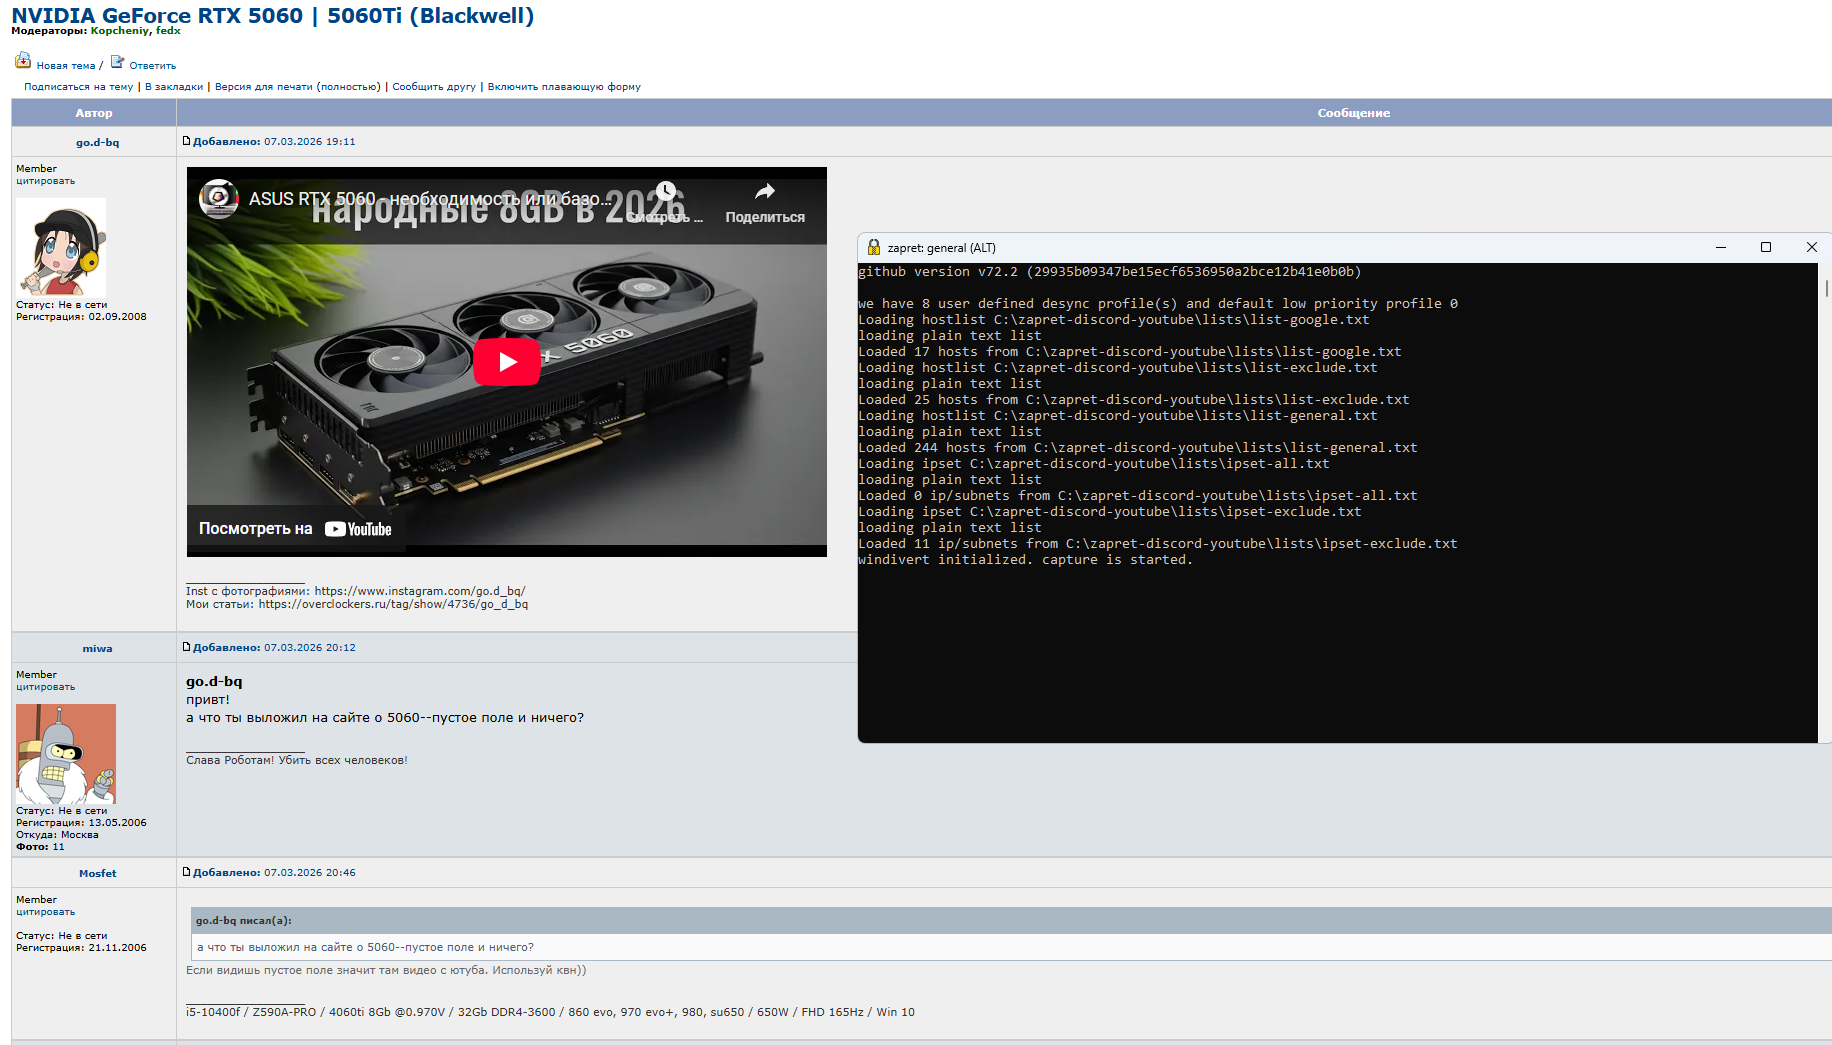
Task: Click the Автор column header
Action: click(x=94, y=113)
